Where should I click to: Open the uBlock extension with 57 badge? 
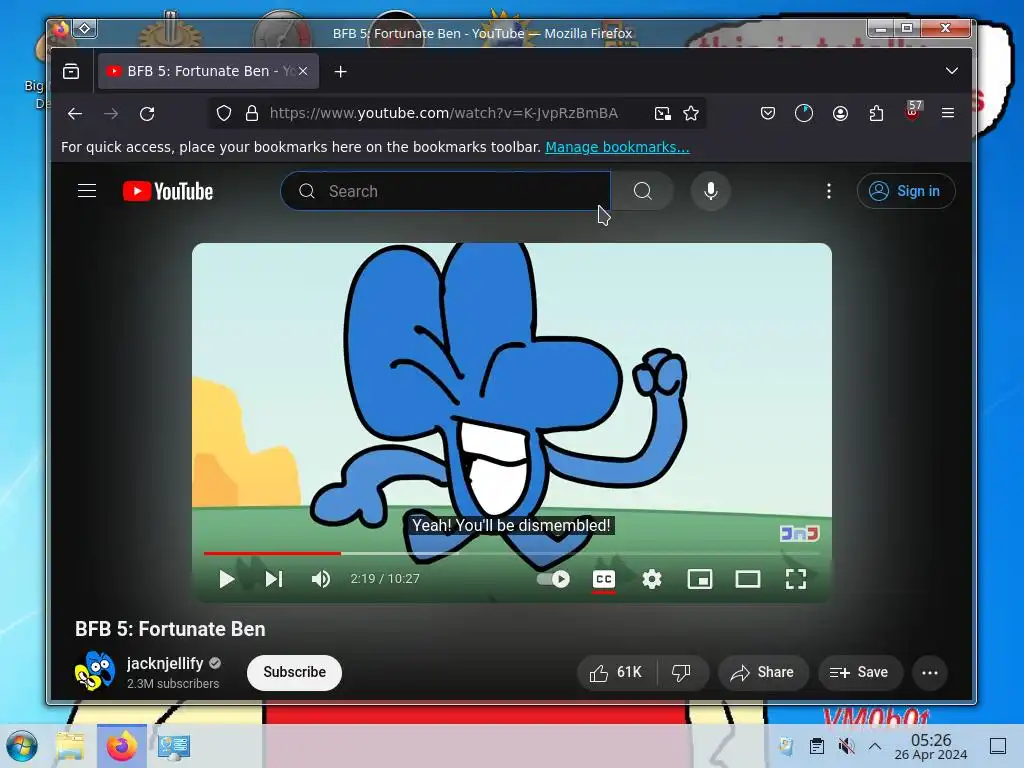pyautogui.click(x=913, y=112)
